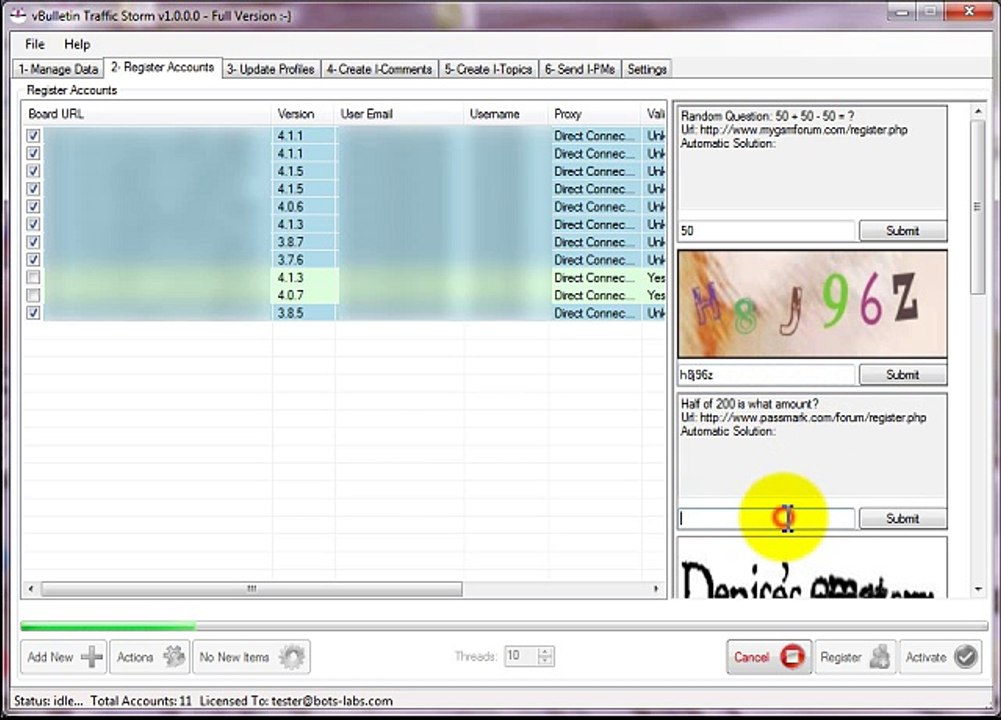Click the answer field containing 50
Screen dimensions: 1001x720
click(x=766, y=230)
